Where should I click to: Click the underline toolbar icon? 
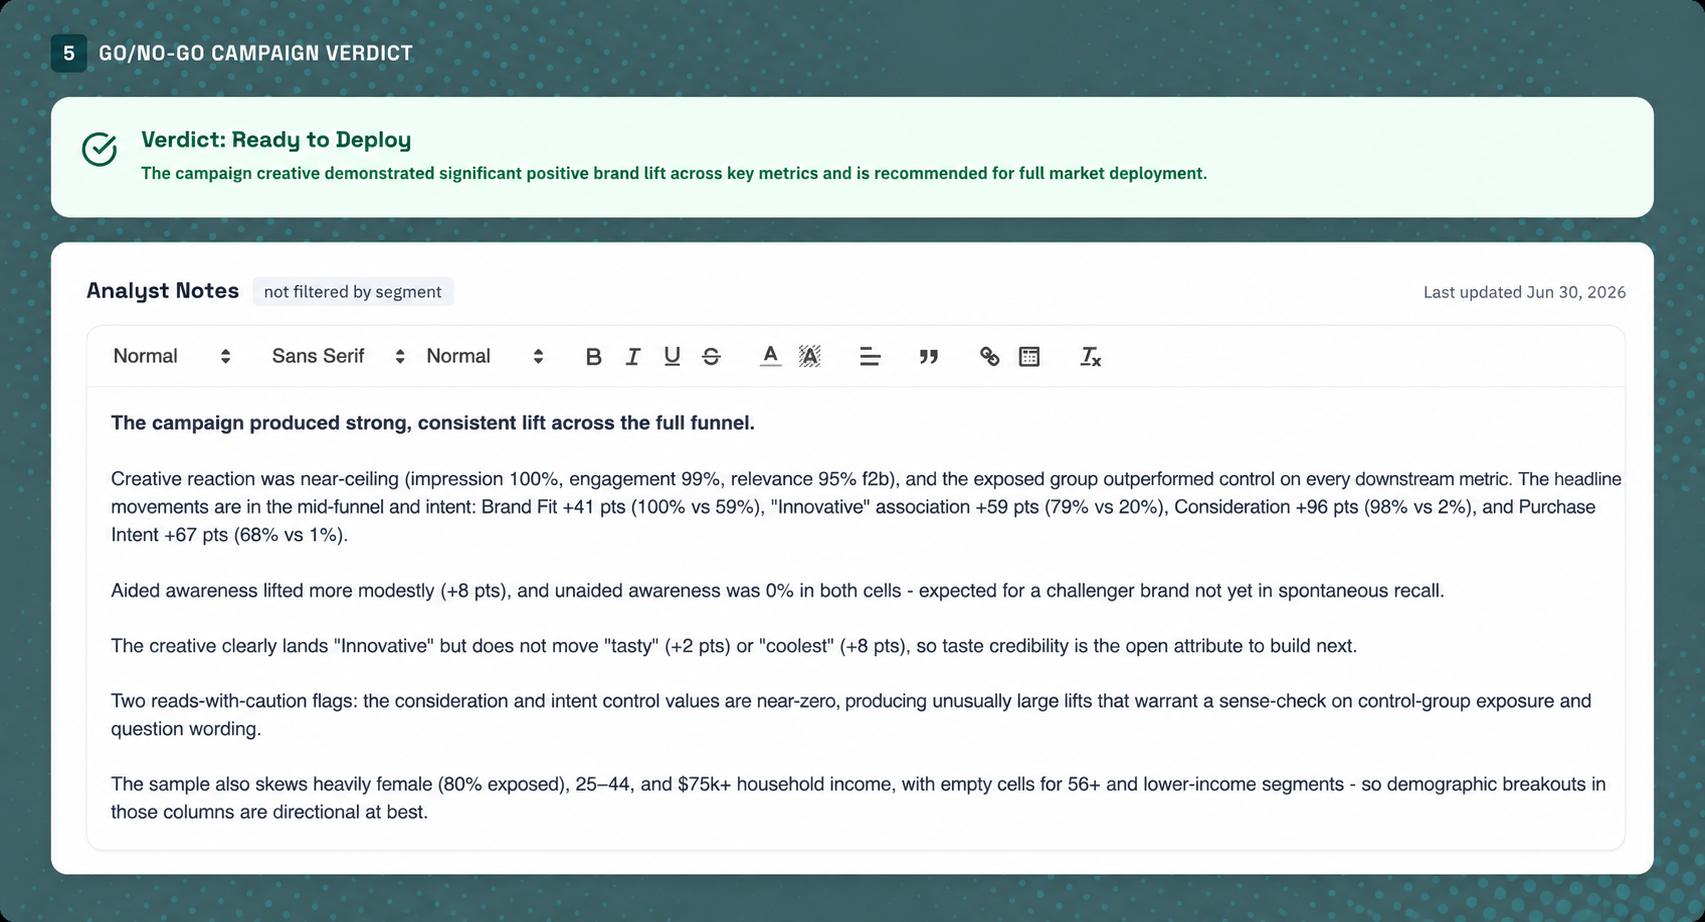coord(672,357)
